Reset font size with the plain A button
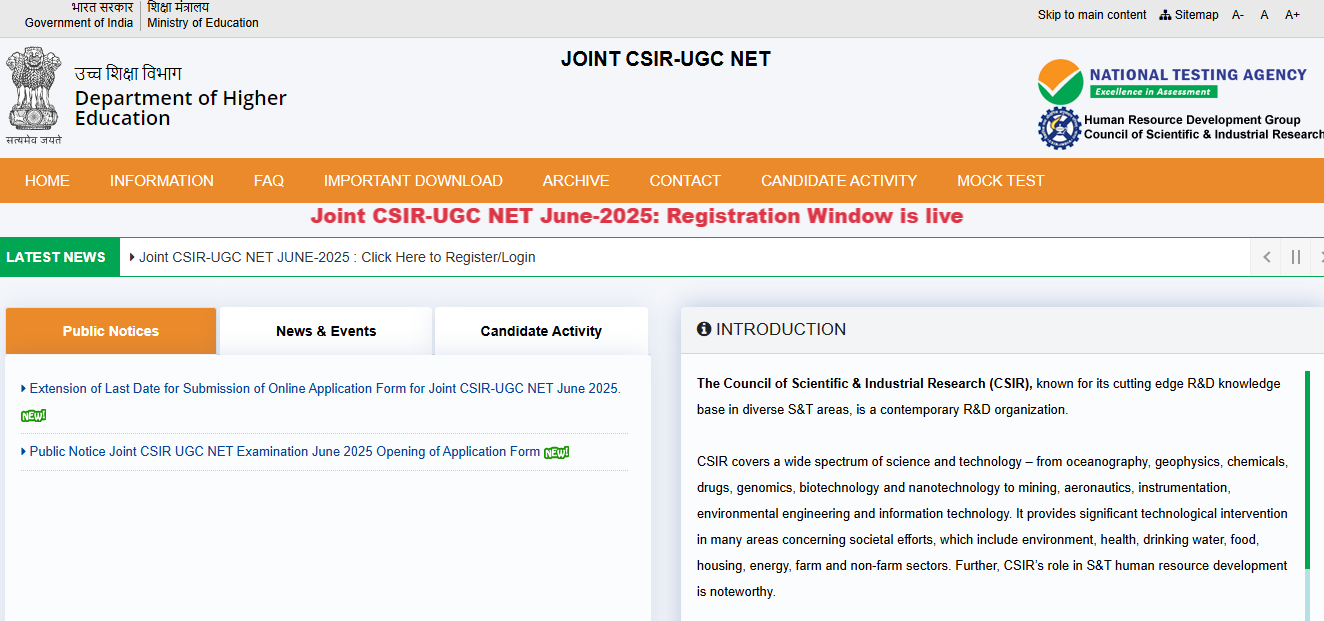This screenshot has width=1324, height=621. coord(1264,15)
